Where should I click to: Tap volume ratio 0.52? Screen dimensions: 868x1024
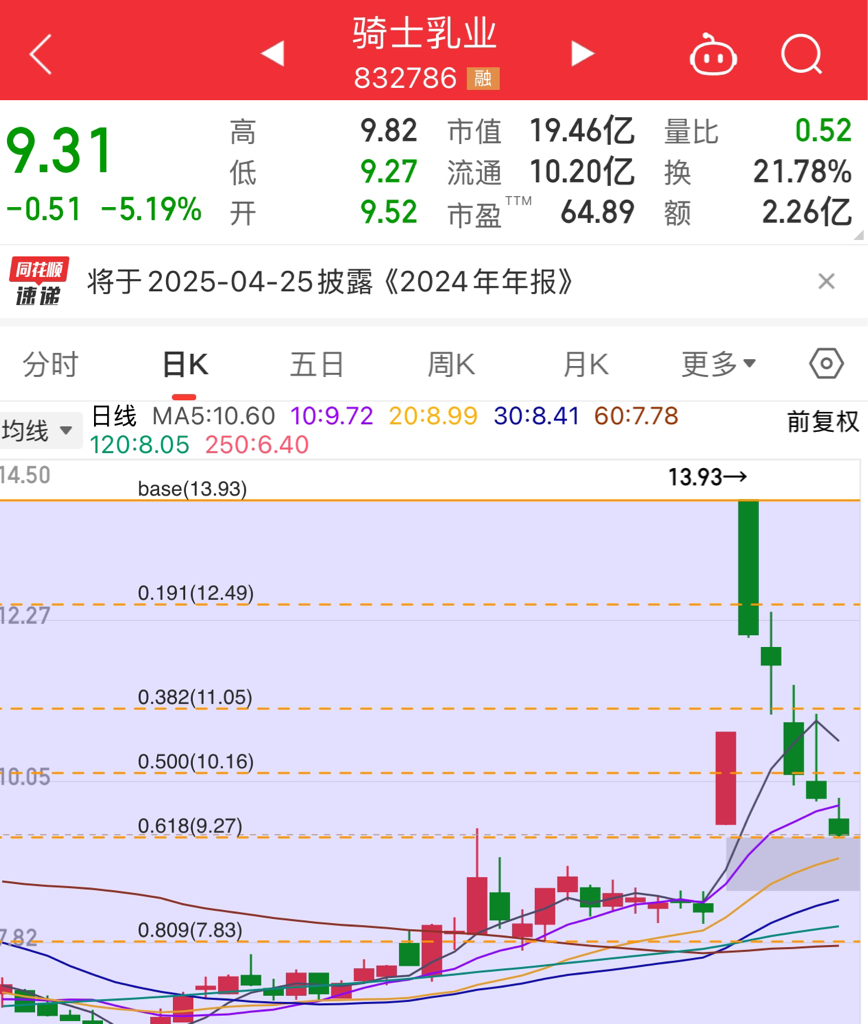(824, 131)
